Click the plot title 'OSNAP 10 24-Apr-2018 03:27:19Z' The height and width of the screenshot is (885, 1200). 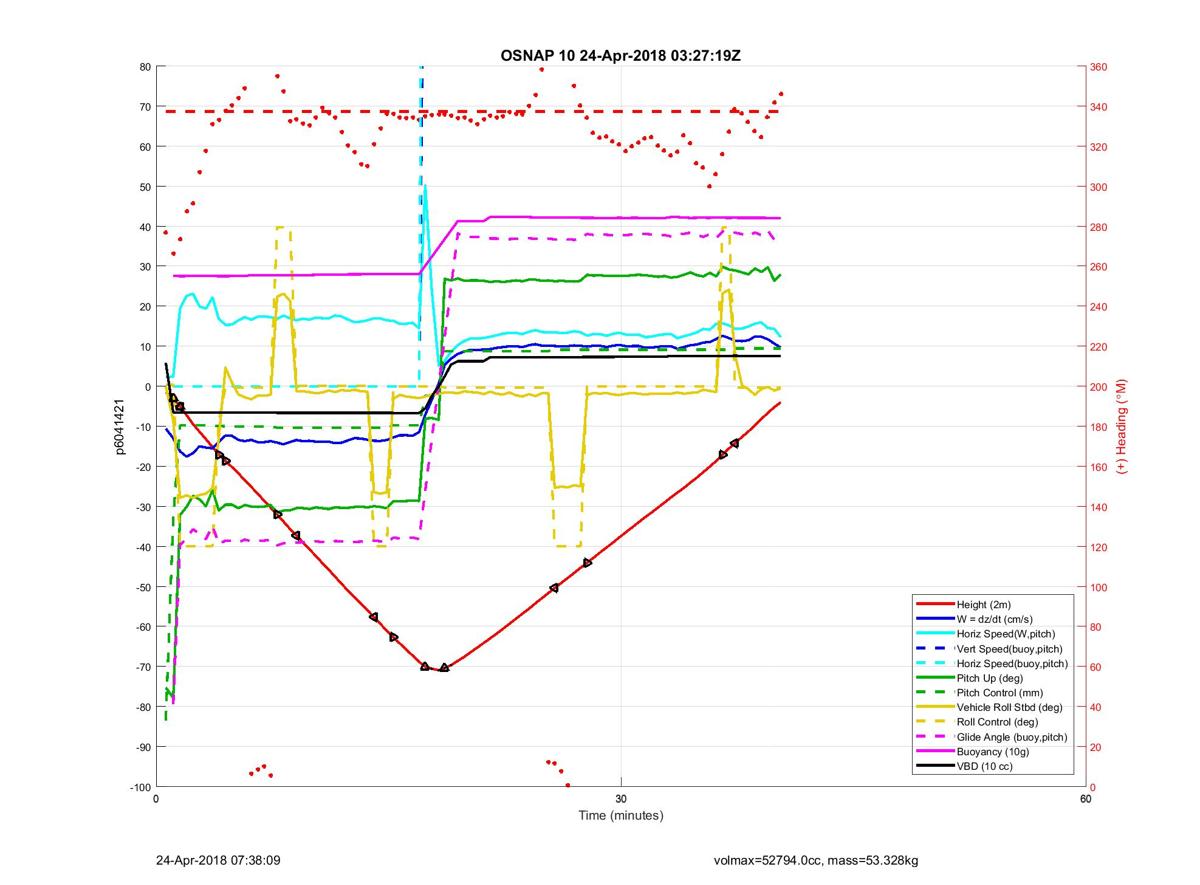click(620, 55)
